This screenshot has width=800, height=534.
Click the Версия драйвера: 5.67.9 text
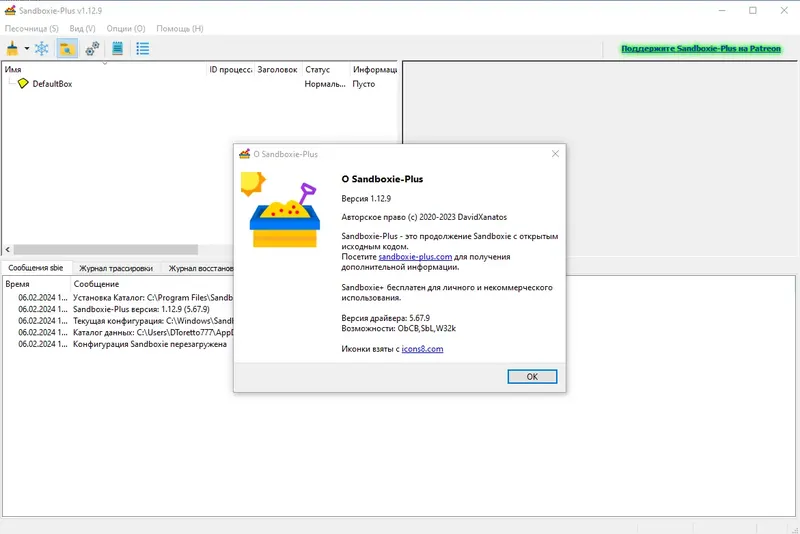point(385,318)
